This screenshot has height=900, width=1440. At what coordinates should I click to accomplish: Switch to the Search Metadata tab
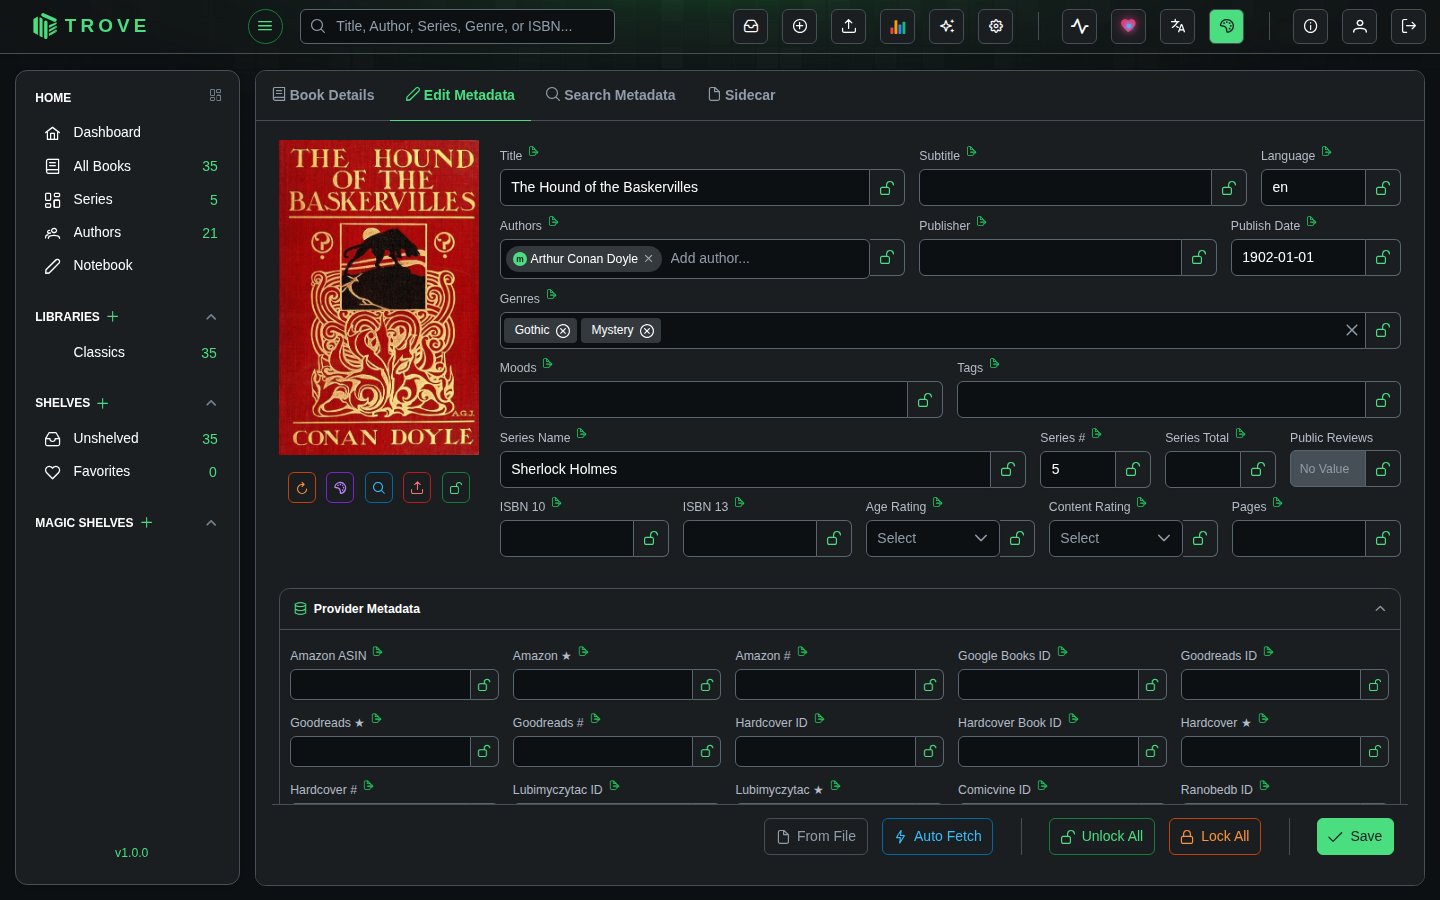coord(610,95)
